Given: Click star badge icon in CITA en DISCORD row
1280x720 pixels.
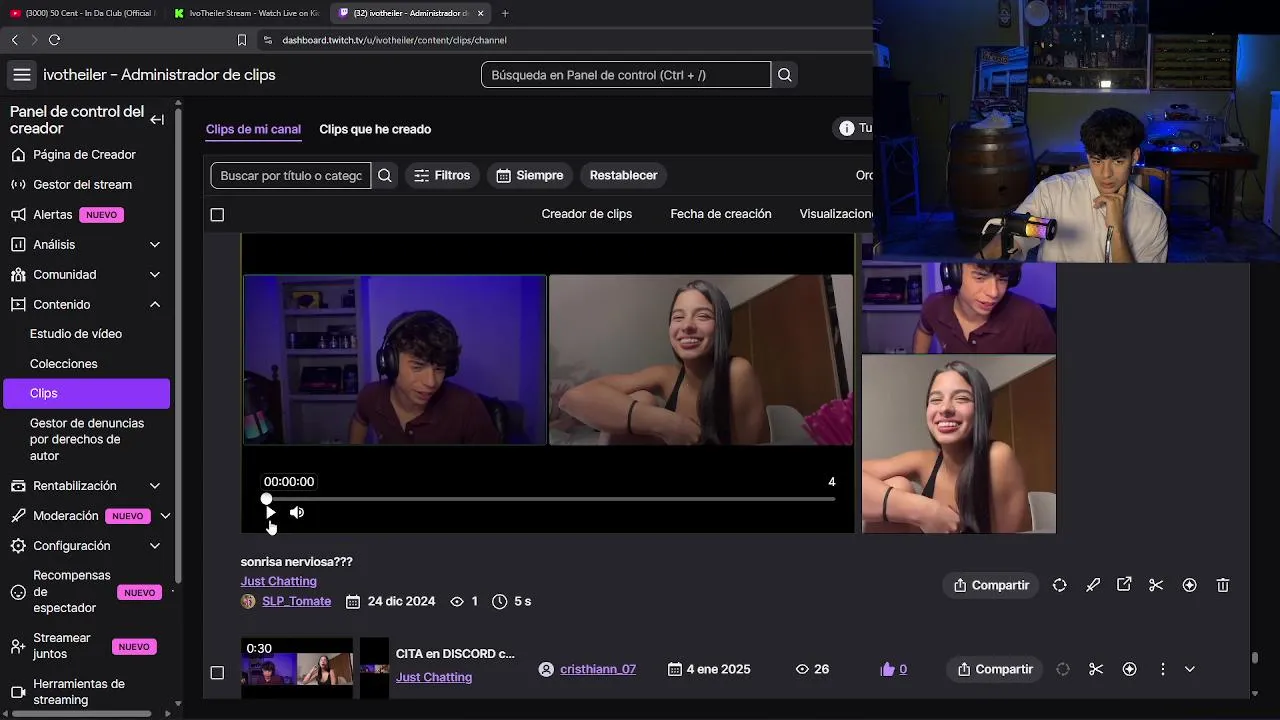Looking at the screenshot, I should 1129,669.
